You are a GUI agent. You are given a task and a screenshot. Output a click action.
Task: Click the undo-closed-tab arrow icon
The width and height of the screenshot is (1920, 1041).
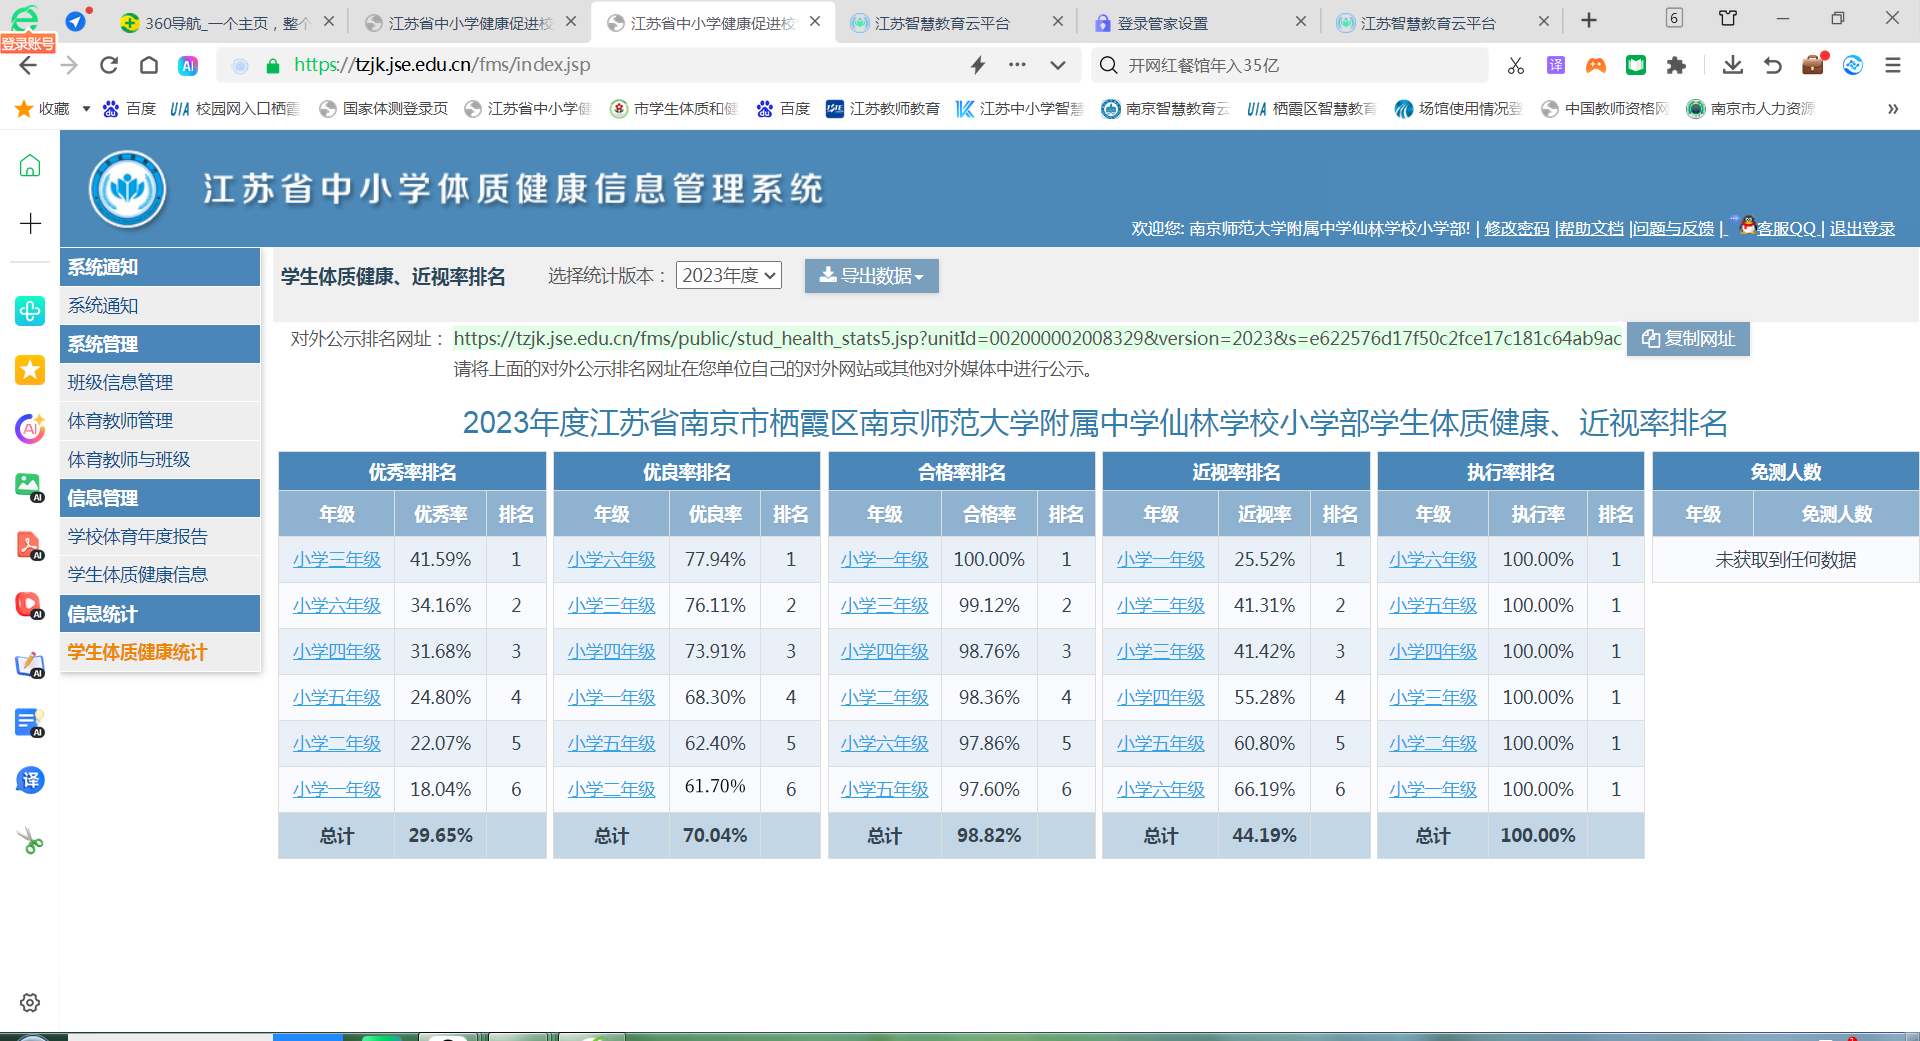coord(1773,65)
